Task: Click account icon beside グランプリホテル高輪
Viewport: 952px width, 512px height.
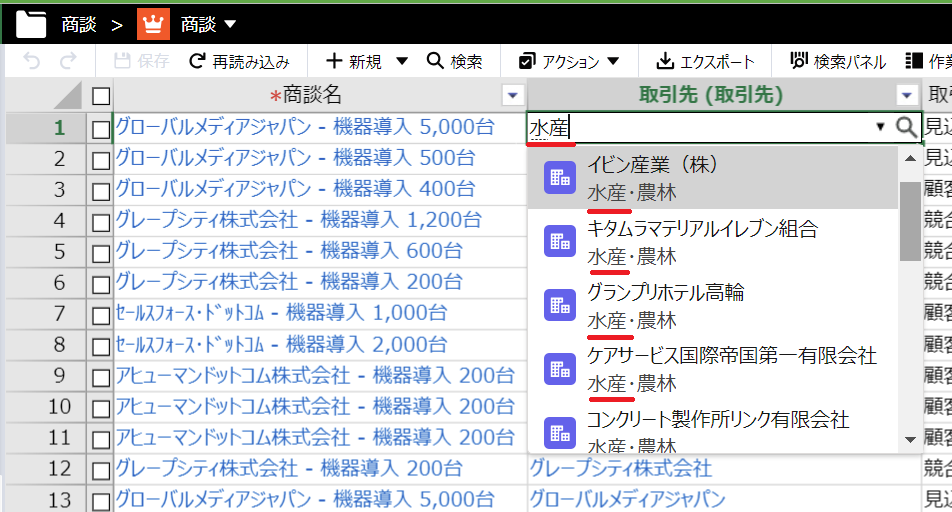Action: pos(560,305)
